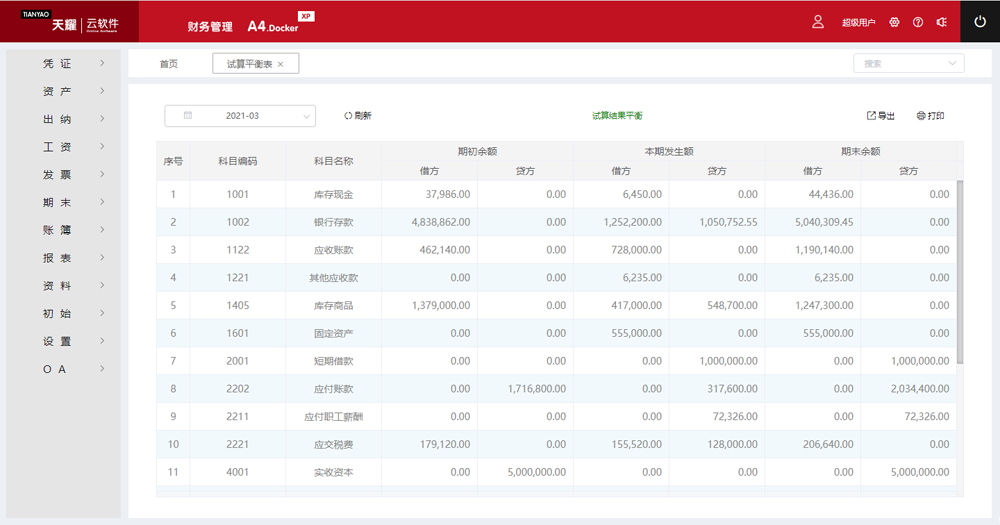
Task: Close the 试算平衡表 tab
Action: (x=281, y=64)
